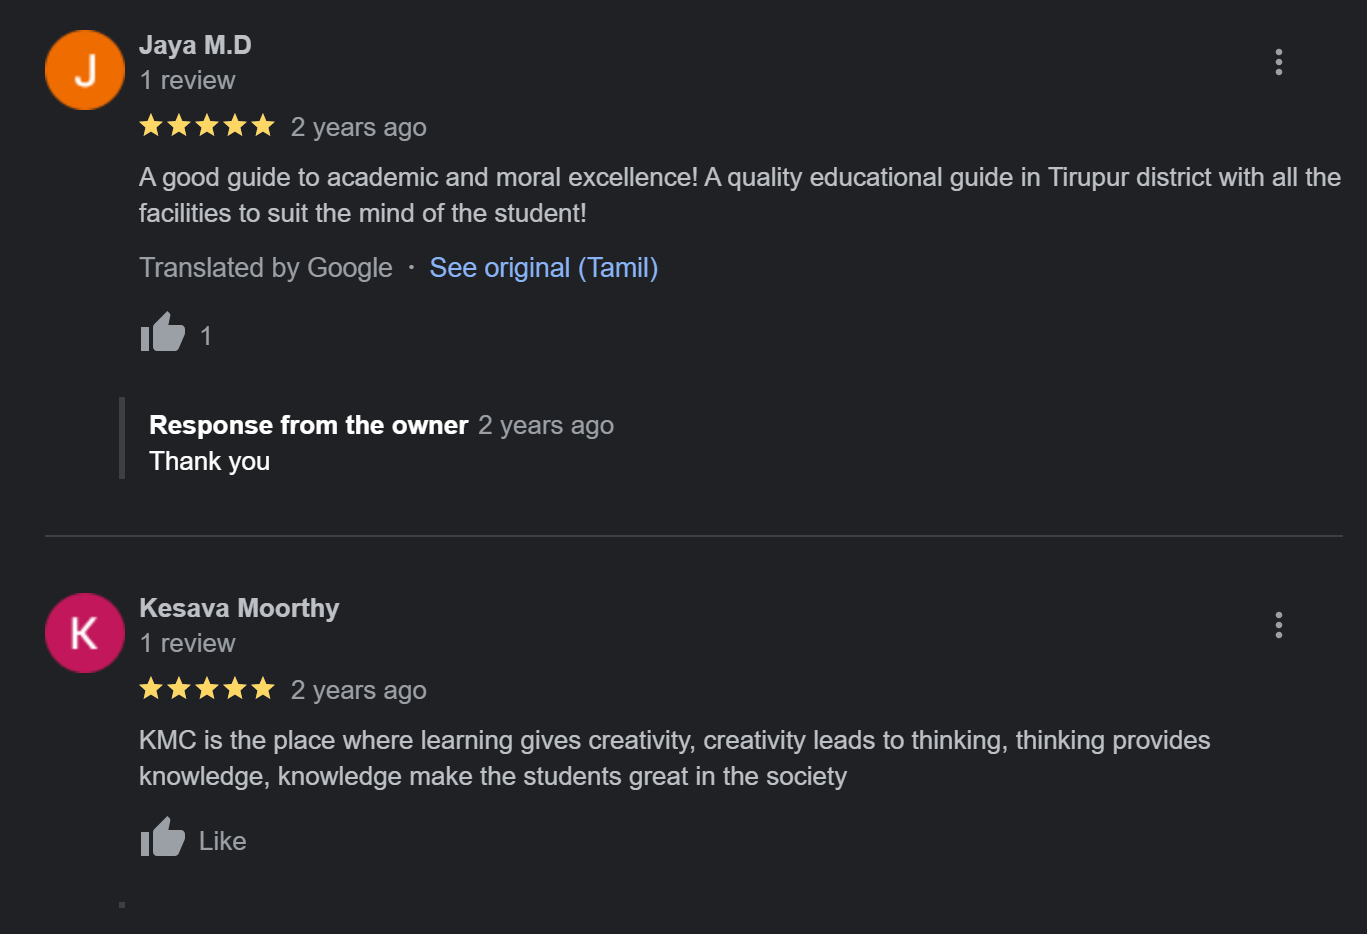Click 'Translated by Google' text

pyautogui.click(x=266, y=268)
